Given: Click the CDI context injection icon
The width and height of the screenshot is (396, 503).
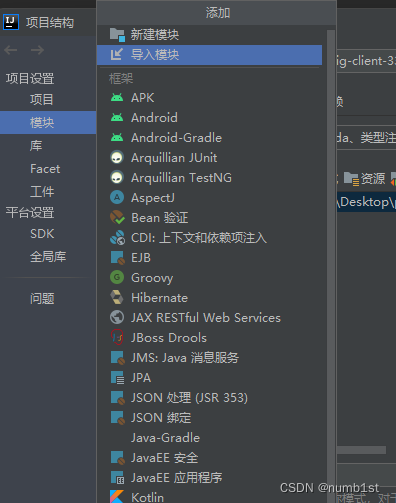Looking at the screenshot, I should click(x=117, y=238).
